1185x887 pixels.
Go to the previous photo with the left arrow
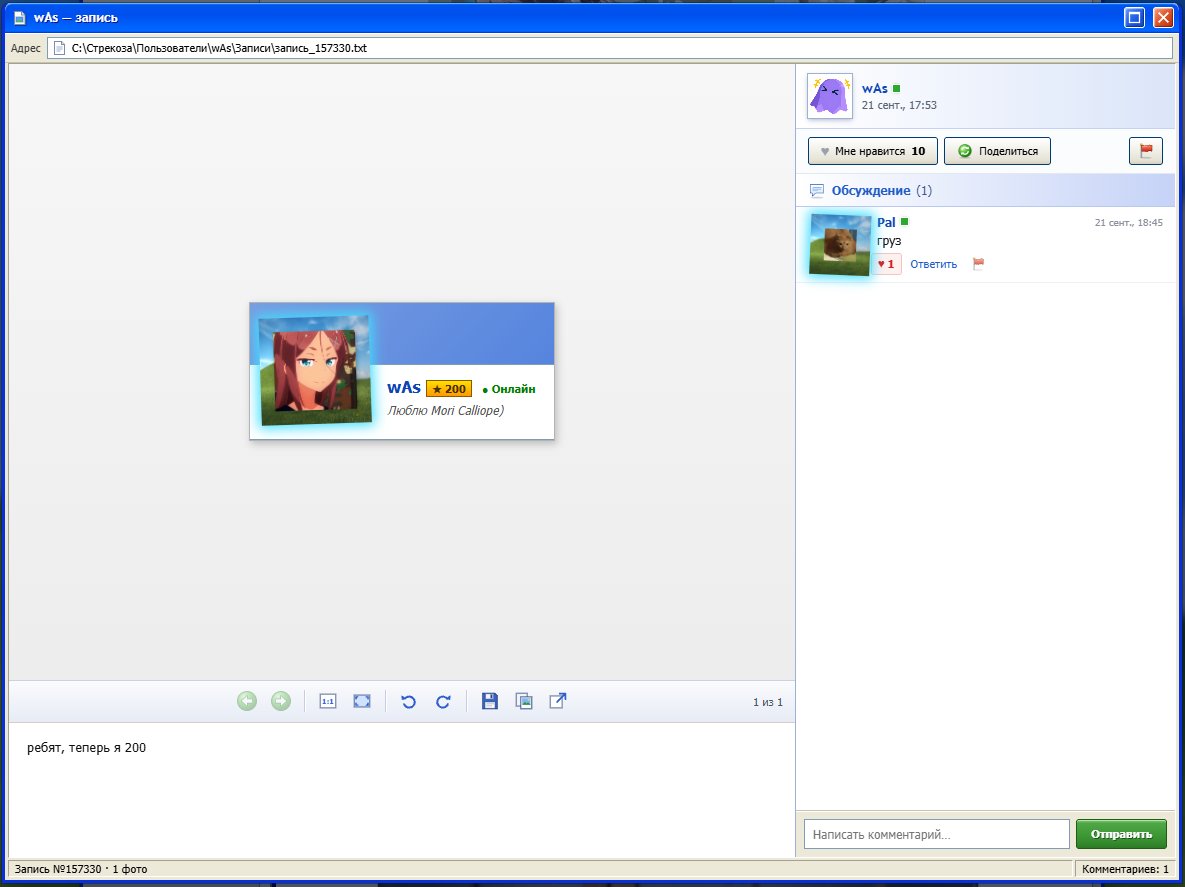pyautogui.click(x=247, y=701)
